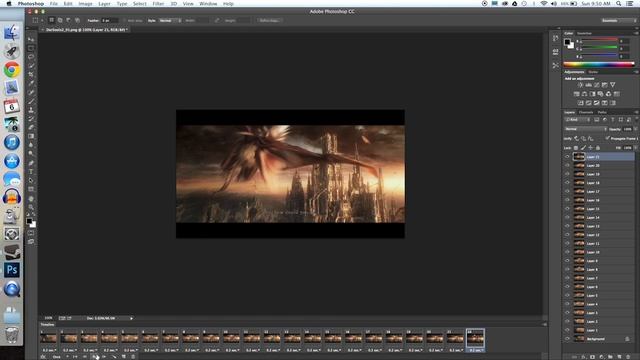This screenshot has width=640, height=360.
Task: Select the Crop tool
Action: click(31, 75)
